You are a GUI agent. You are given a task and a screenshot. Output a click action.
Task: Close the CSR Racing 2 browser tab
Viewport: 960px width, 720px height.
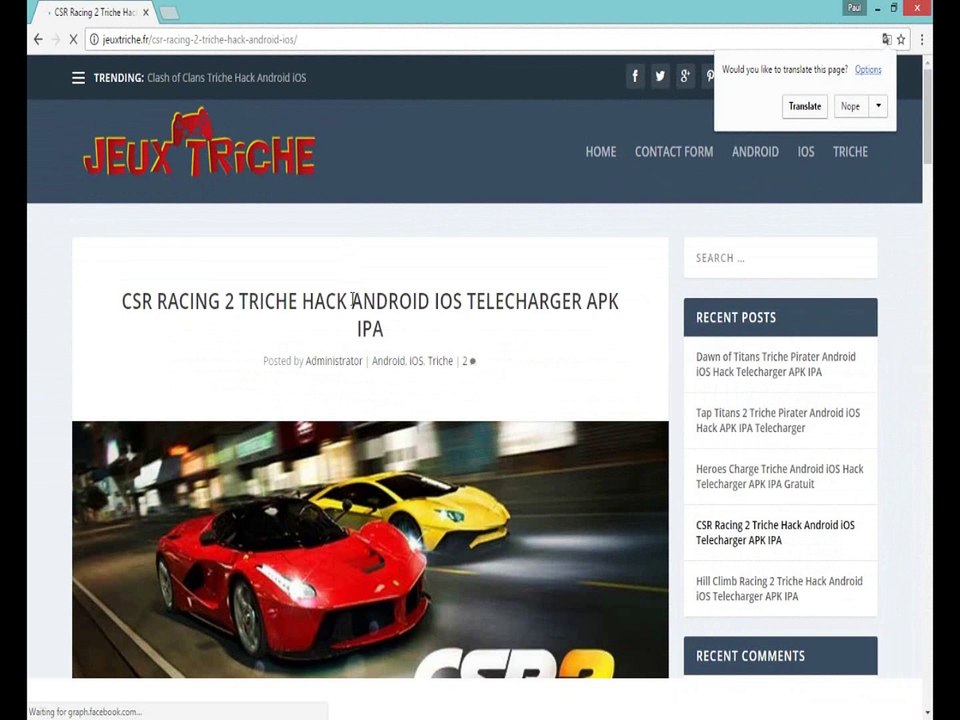pos(146,12)
